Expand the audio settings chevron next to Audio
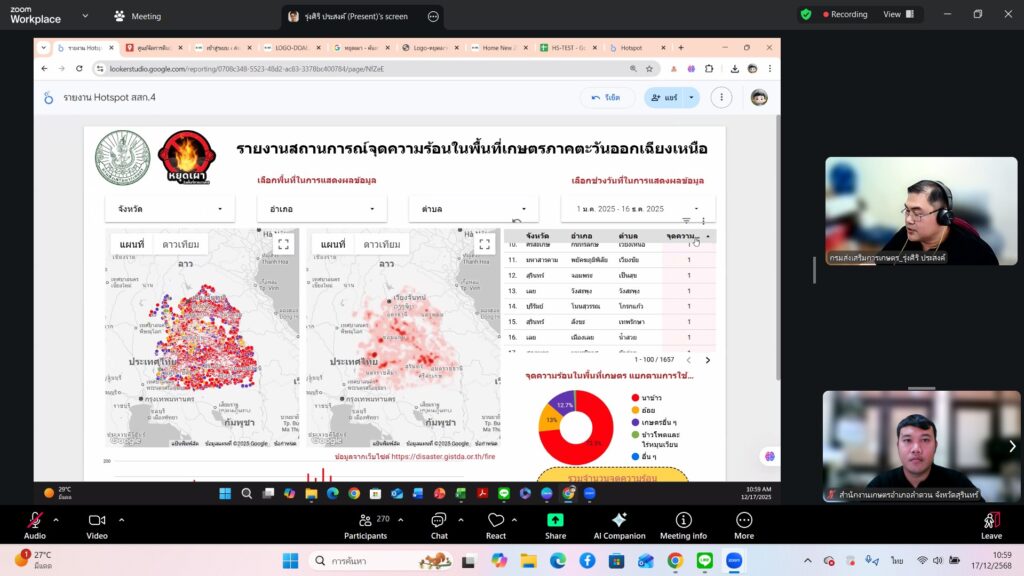 tap(56, 519)
